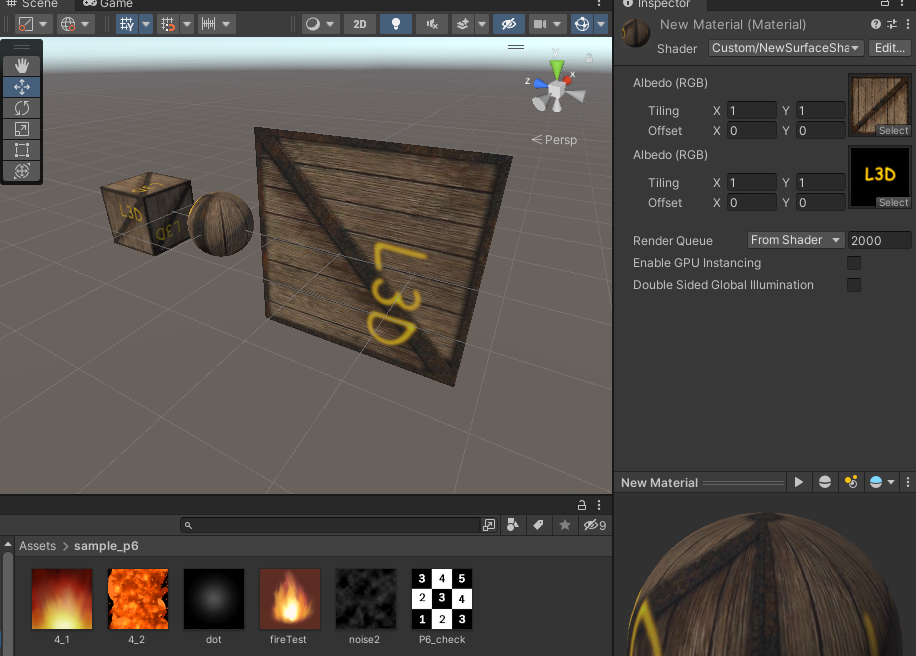The width and height of the screenshot is (916, 656).
Task: Expand grid snapping options arrow
Action: (x=187, y=24)
